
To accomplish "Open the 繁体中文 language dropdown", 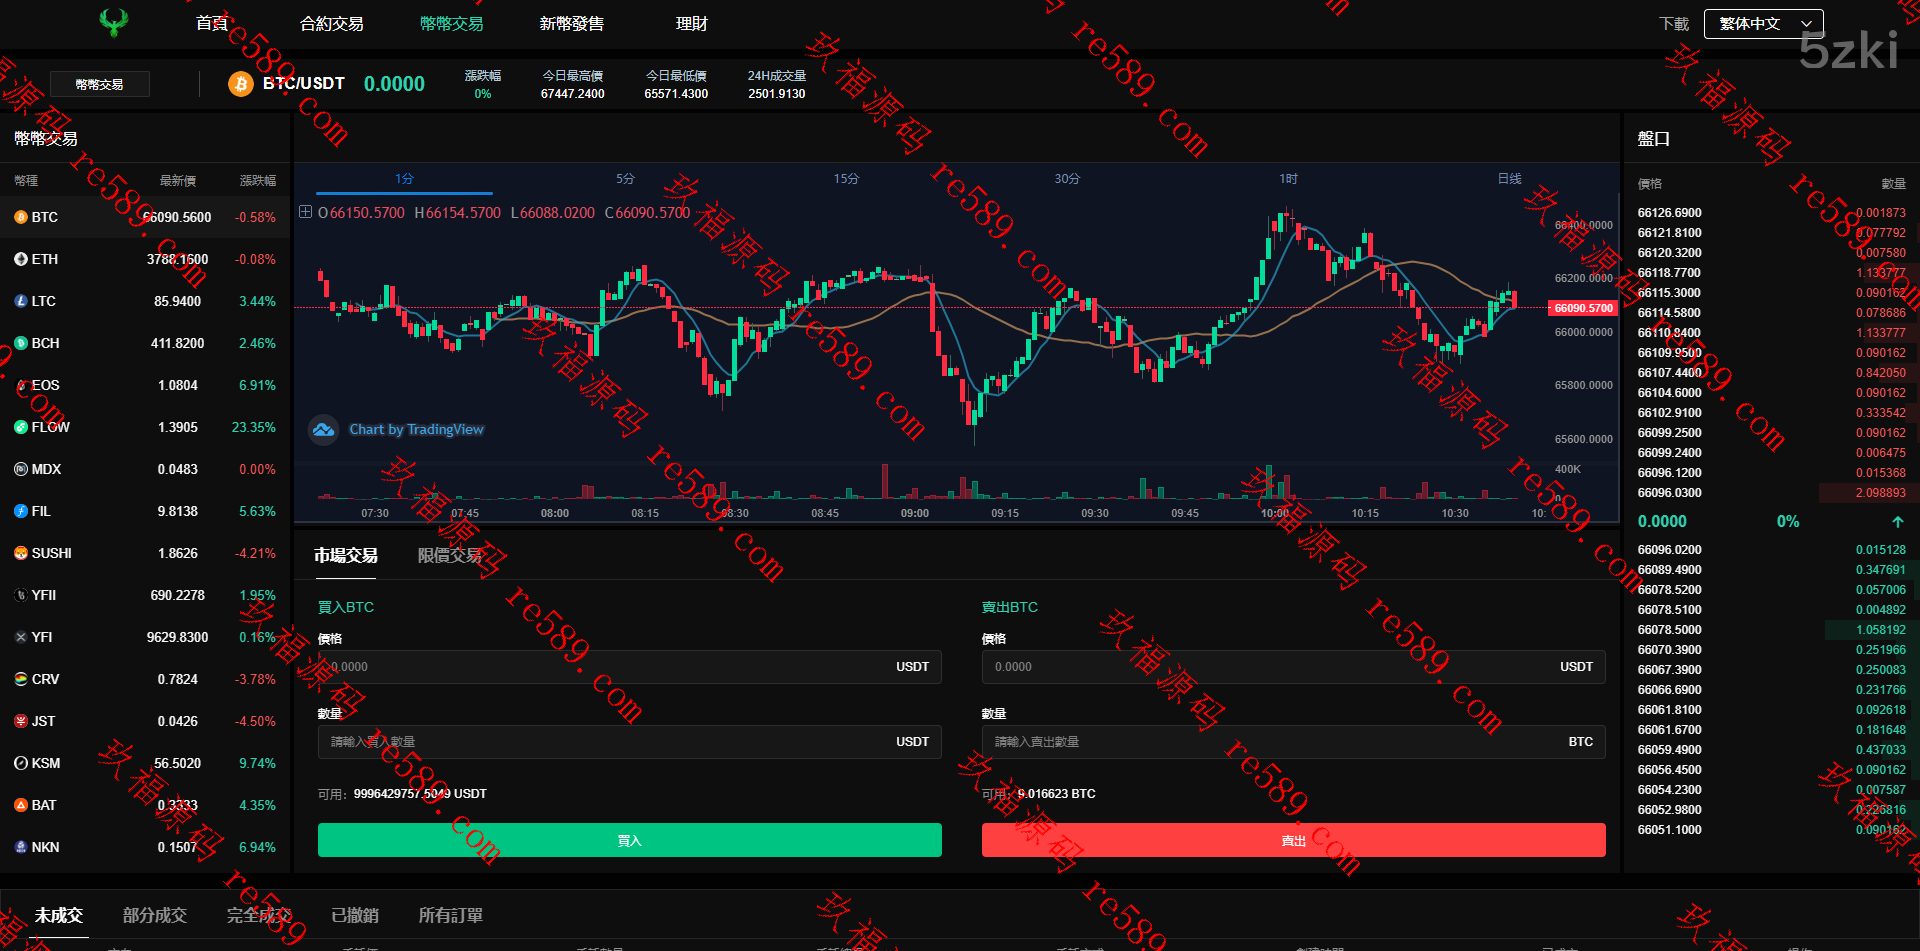I will click(1763, 24).
